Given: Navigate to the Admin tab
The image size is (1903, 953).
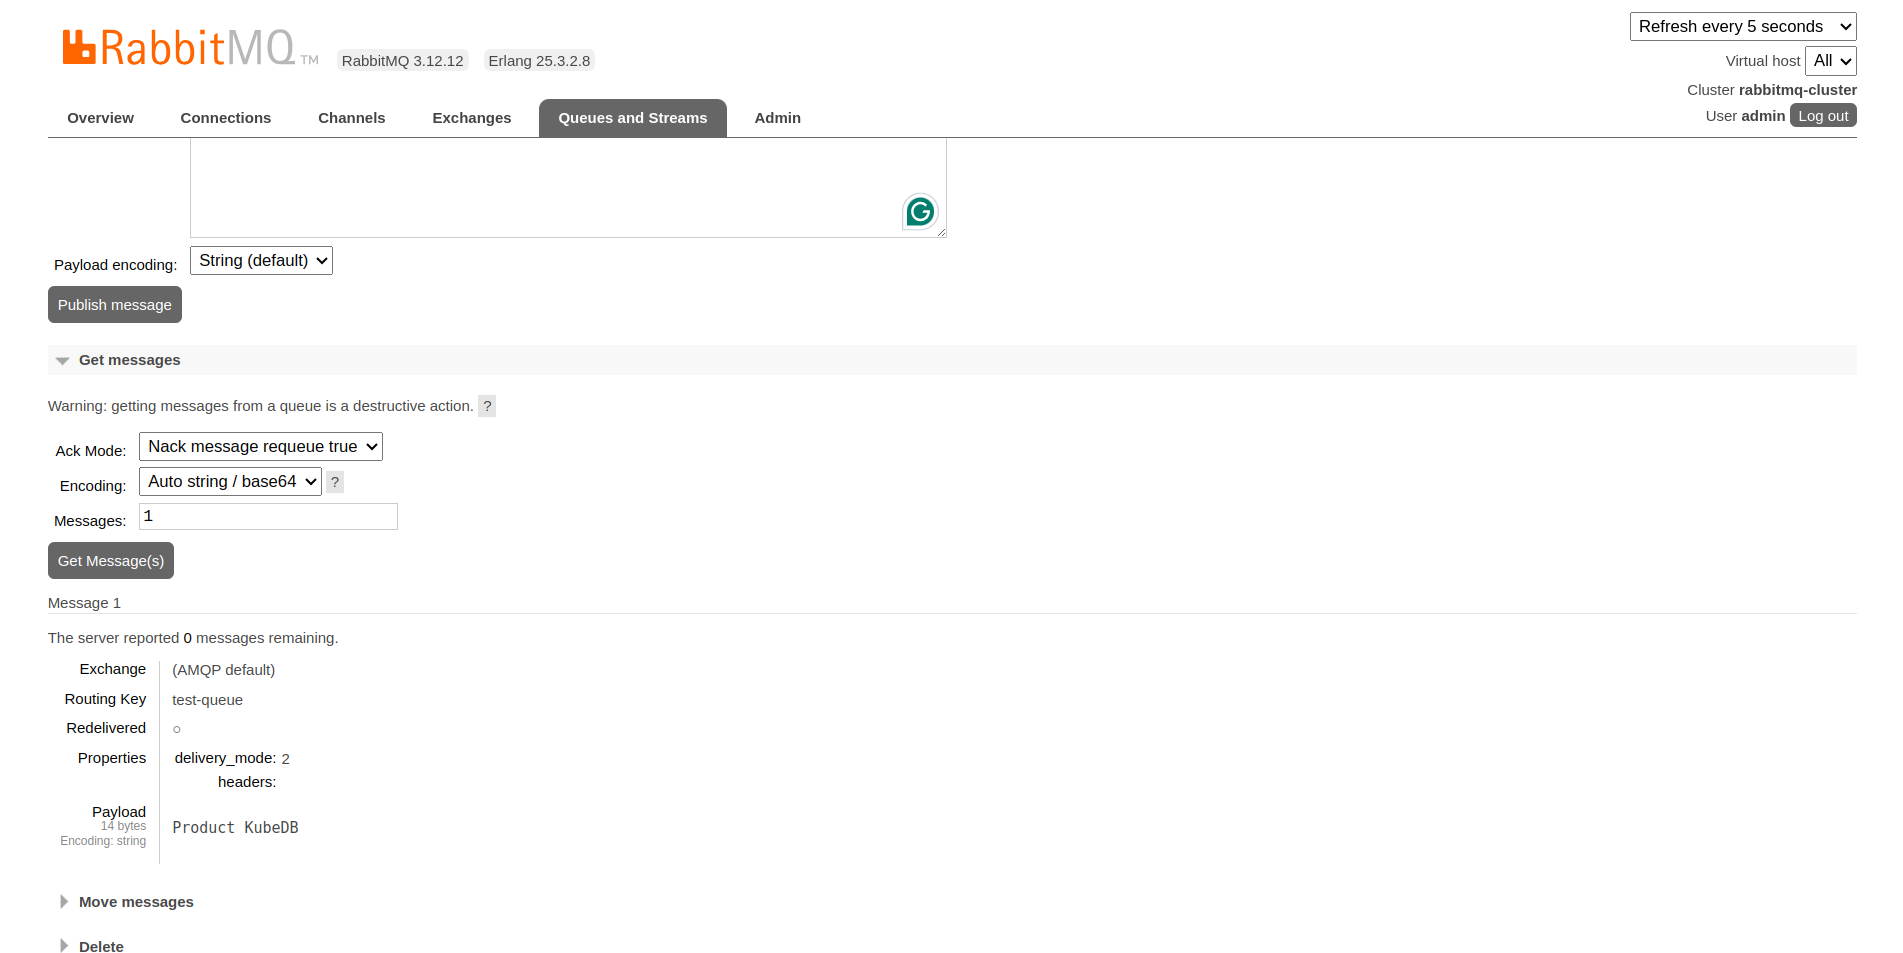Looking at the screenshot, I should [777, 118].
